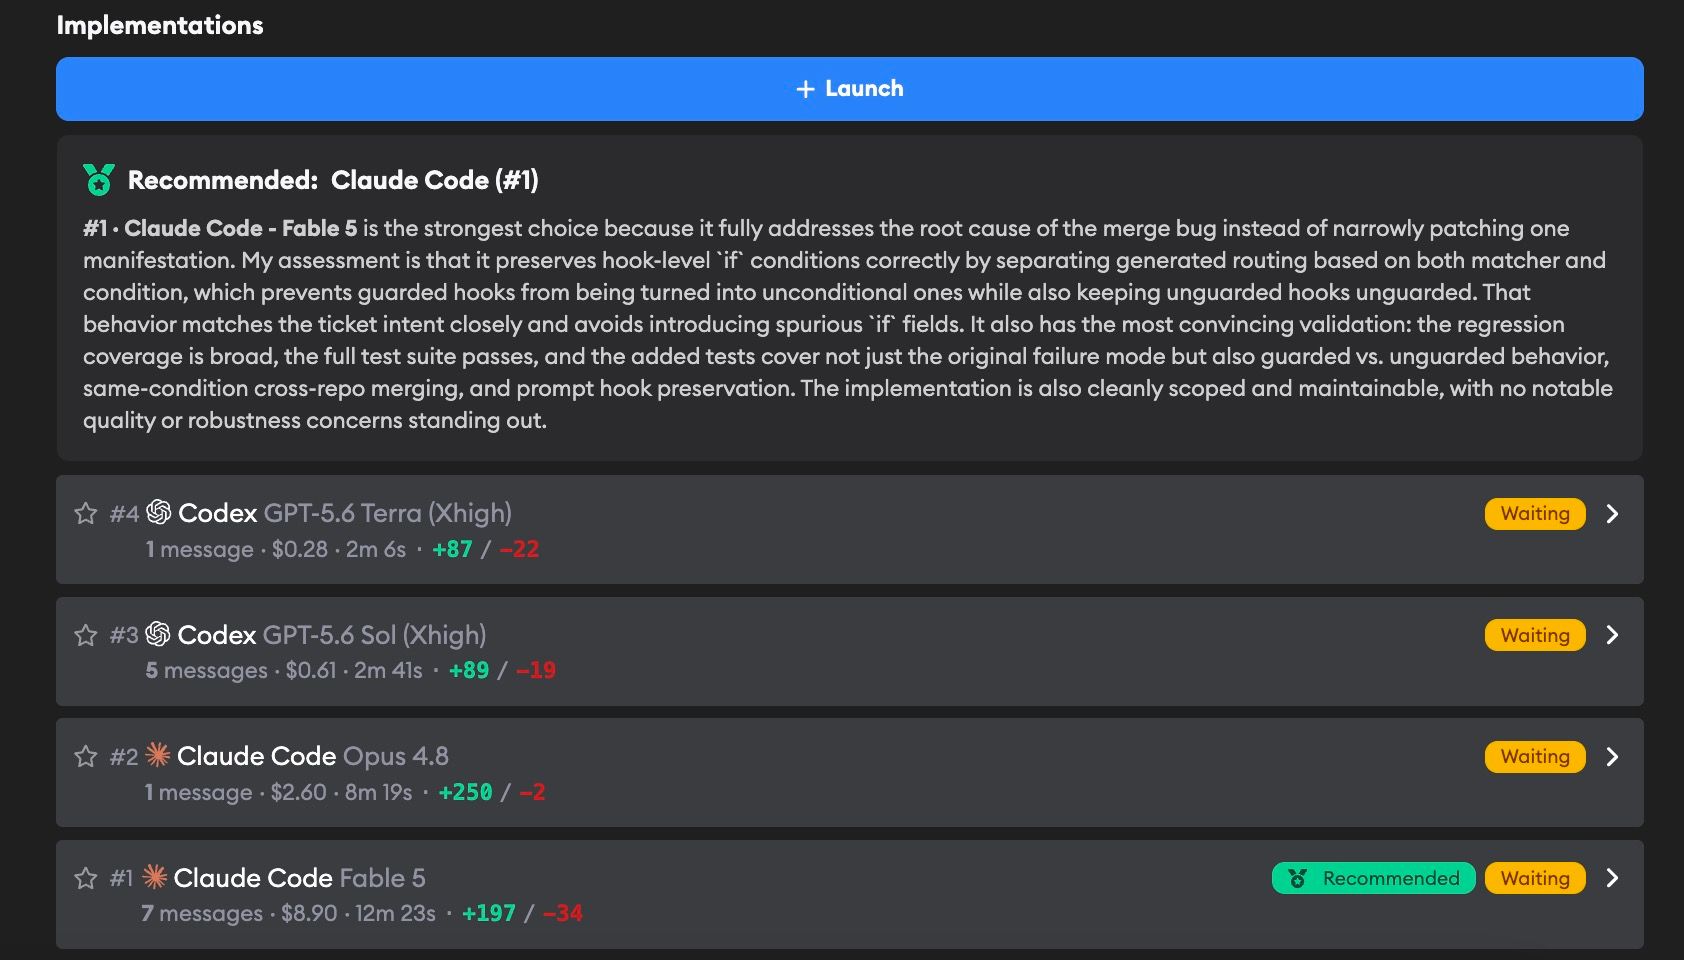
Task: Click the medal icon beside Recommended heading
Action: 99,180
